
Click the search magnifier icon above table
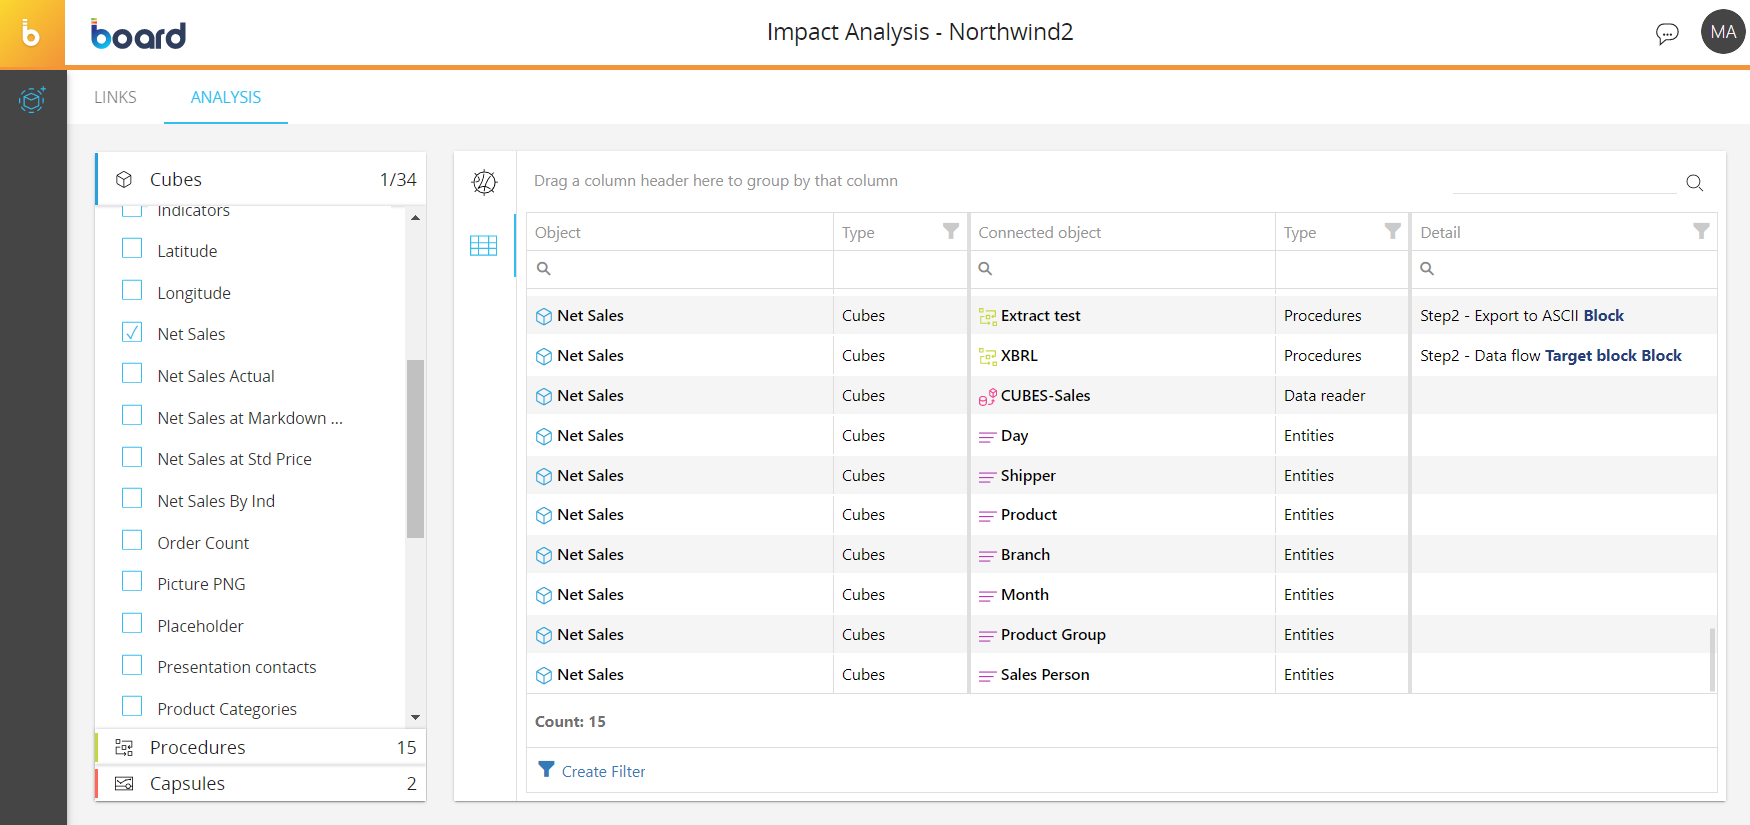click(1694, 182)
